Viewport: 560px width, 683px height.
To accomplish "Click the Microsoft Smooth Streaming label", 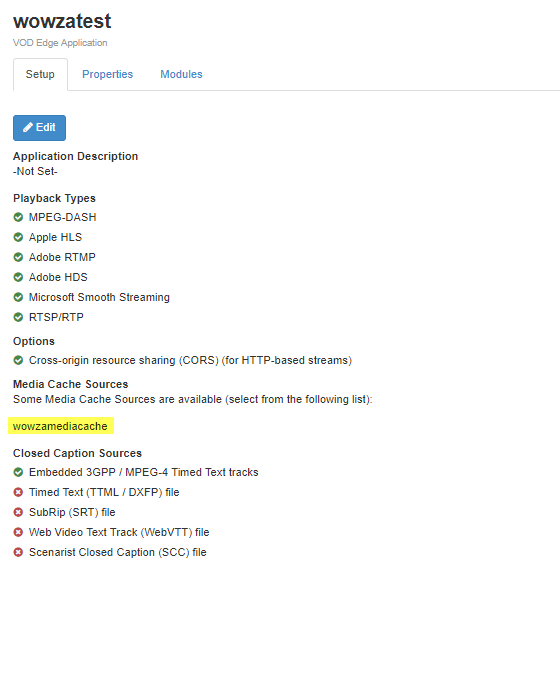I will [99, 297].
